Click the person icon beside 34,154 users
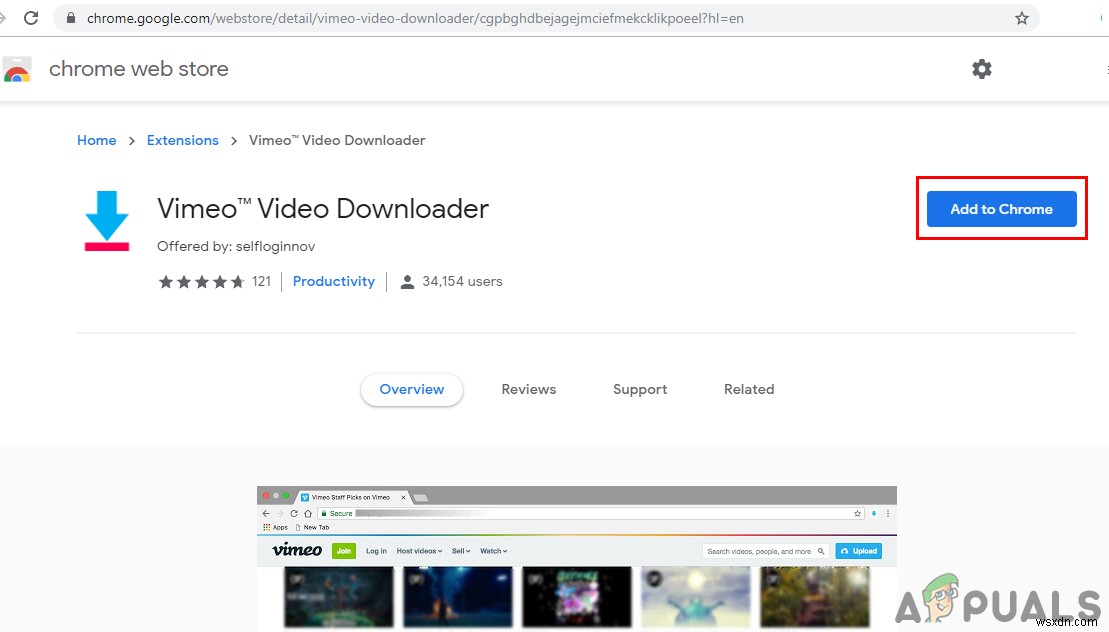 pos(407,281)
